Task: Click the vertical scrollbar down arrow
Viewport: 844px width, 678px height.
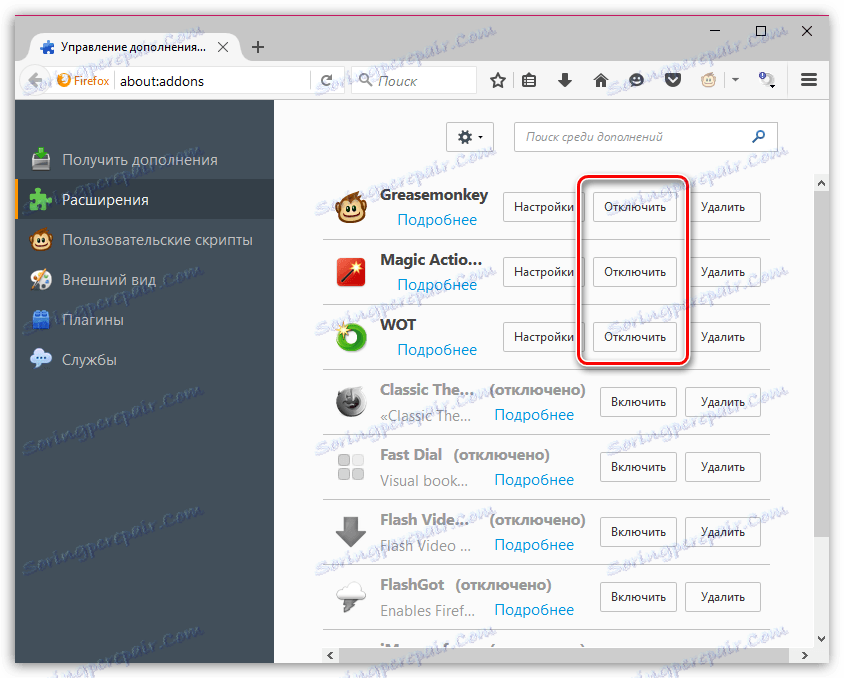Action: pyautogui.click(x=821, y=639)
